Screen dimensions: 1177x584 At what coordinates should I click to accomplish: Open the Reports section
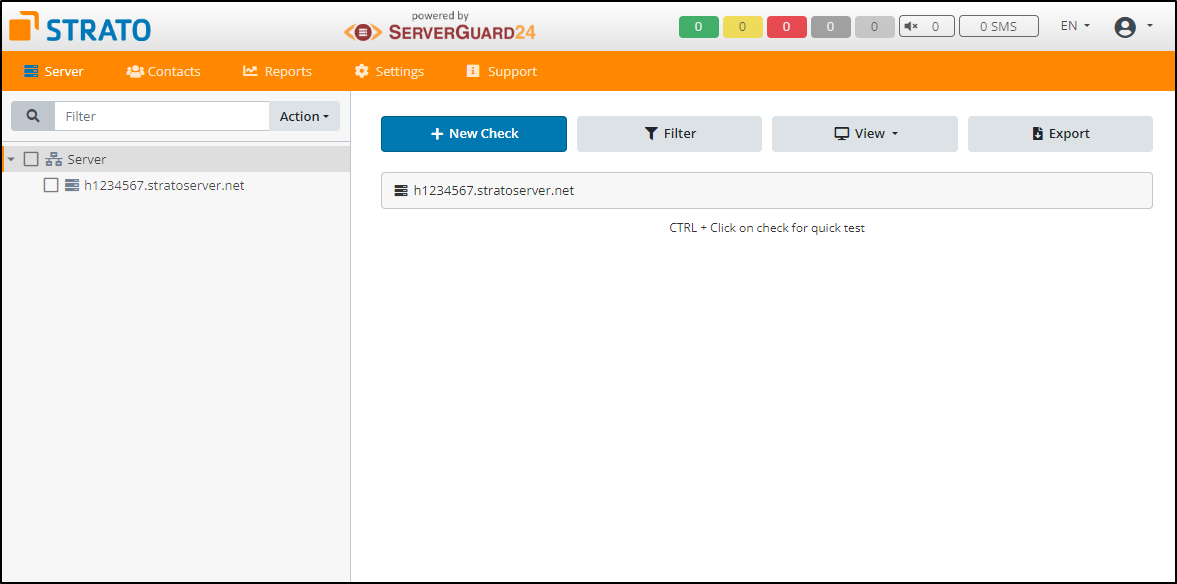(277, 71)
